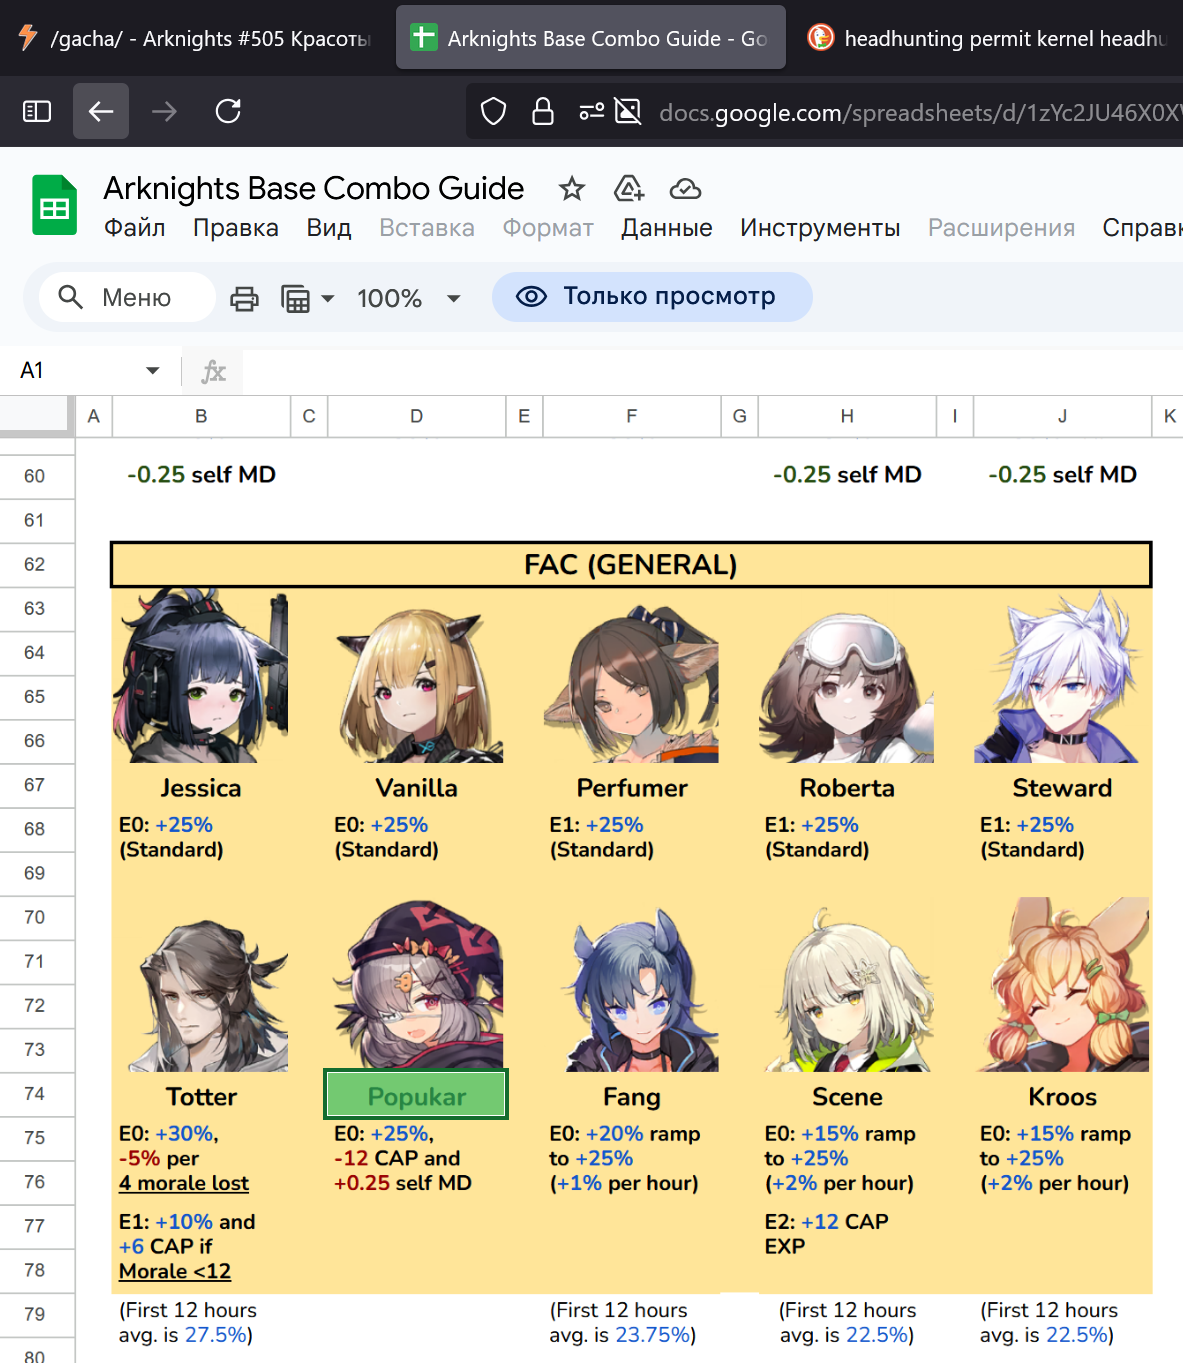Click Steward's portrait thumbnail
The width and height of the screenshot is (1183, 1363).
pos(1062,675)
